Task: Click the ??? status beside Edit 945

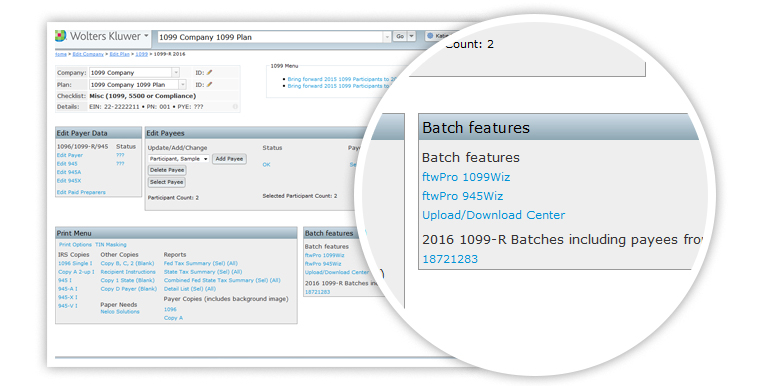Action: point(120,164)
